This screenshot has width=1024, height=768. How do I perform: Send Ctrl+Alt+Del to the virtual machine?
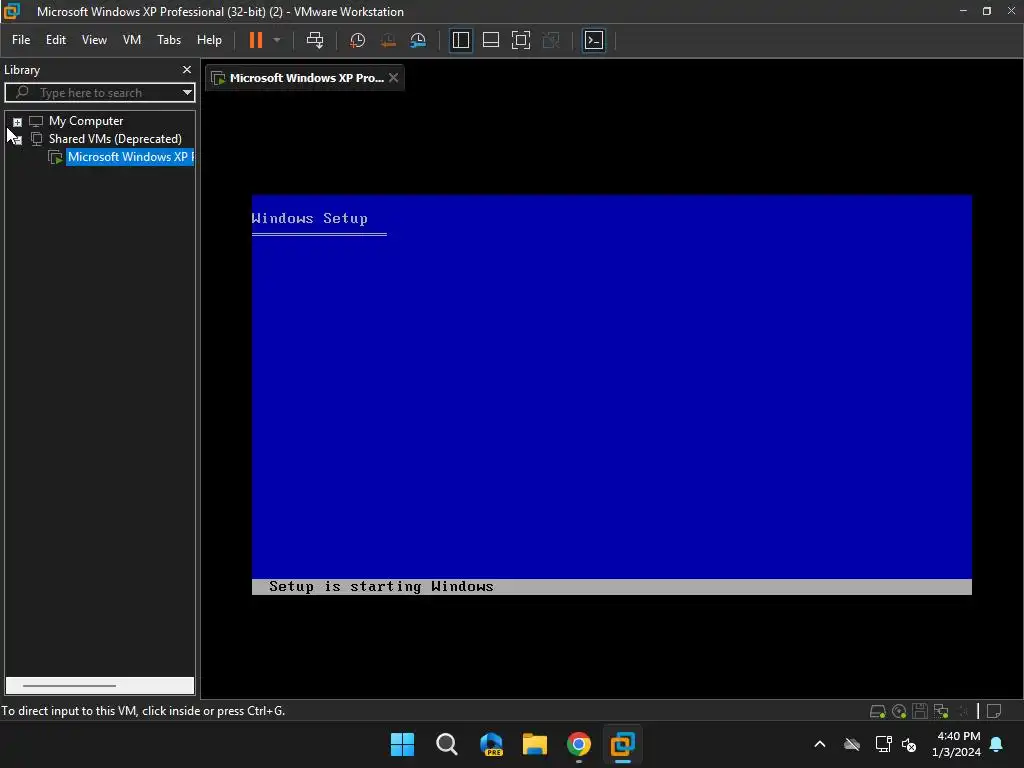point(315,40)
